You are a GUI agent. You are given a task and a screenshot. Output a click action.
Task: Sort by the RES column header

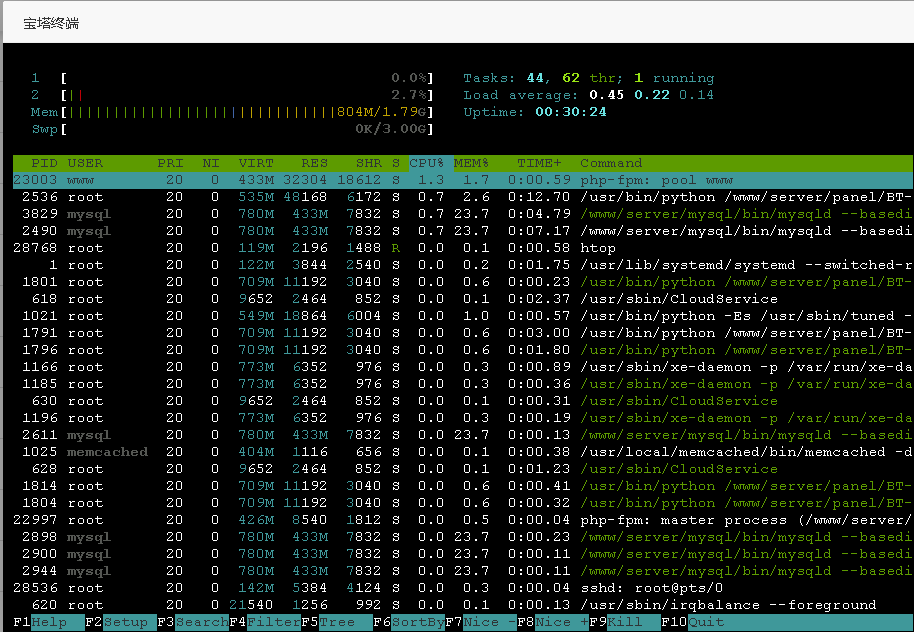315,163
